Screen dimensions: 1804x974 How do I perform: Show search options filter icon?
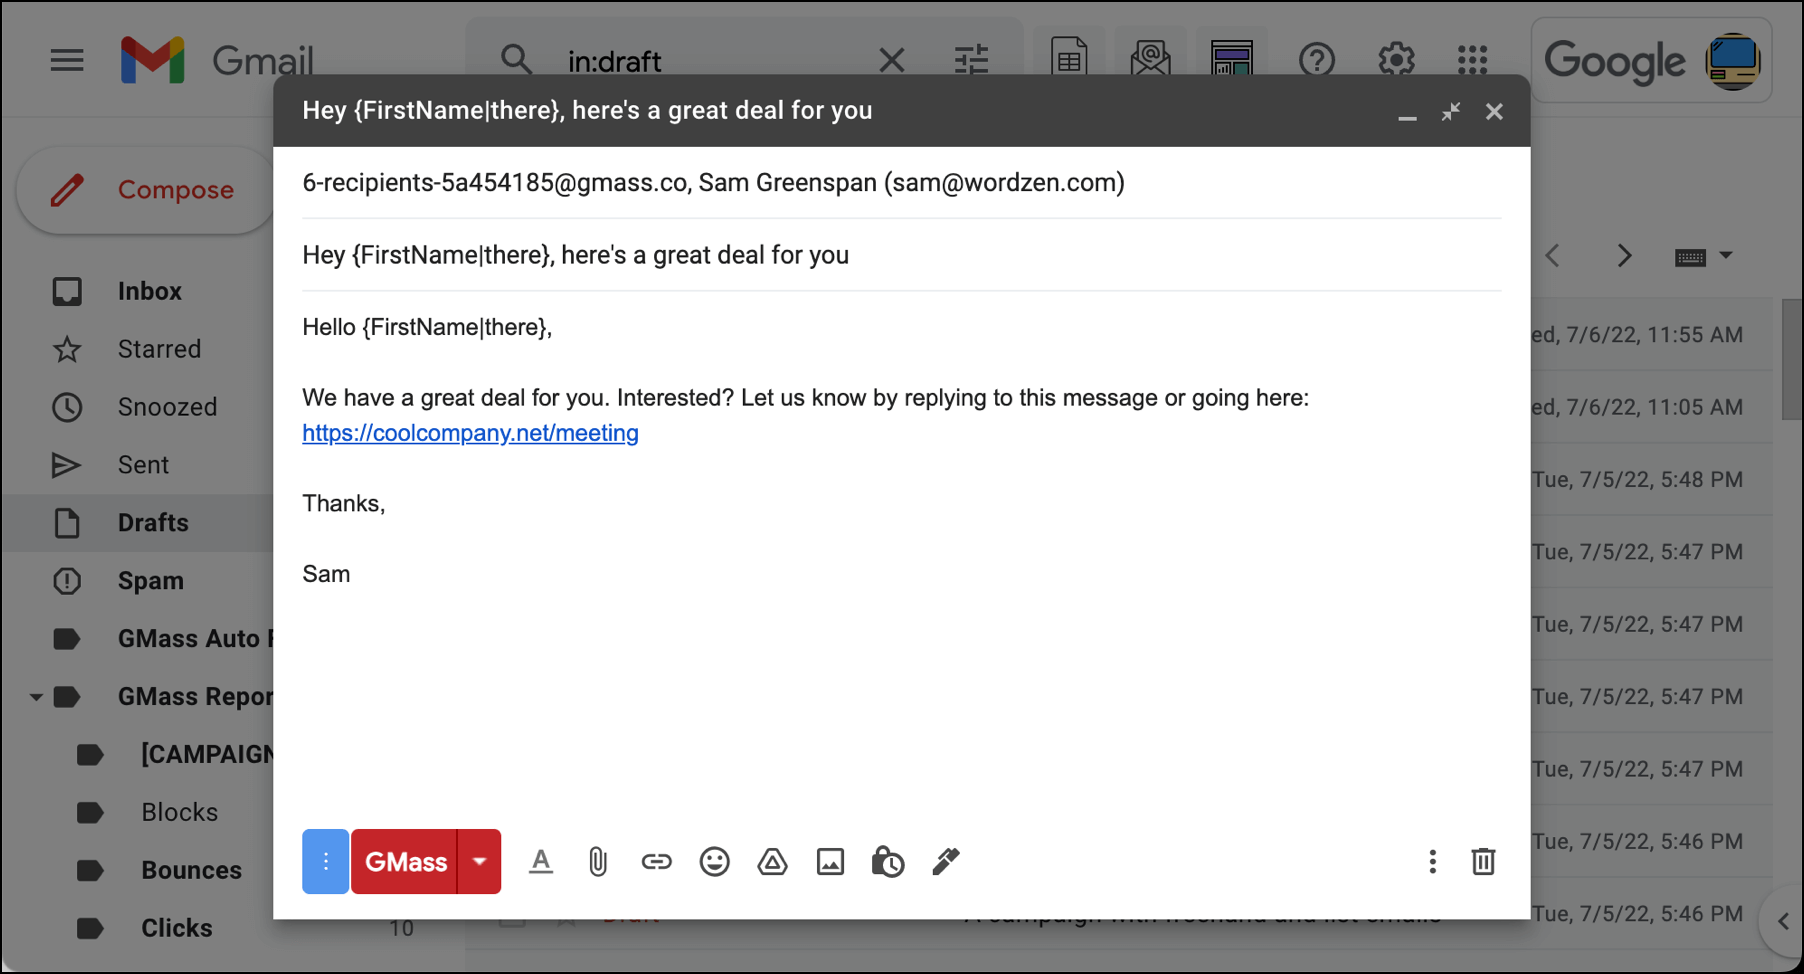tap(971, 60)
